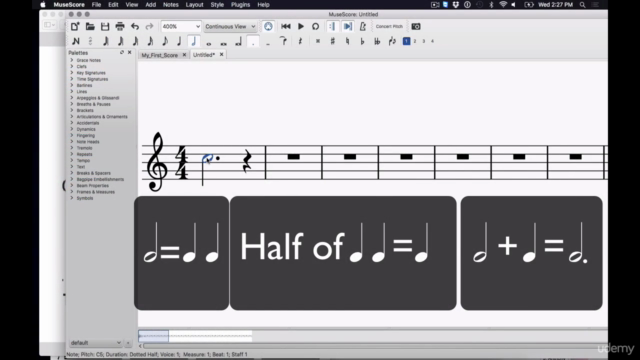Open macOS Spotlight search
Screen dimensions: 640x360
pyautogui.click(x=582, y=5)
